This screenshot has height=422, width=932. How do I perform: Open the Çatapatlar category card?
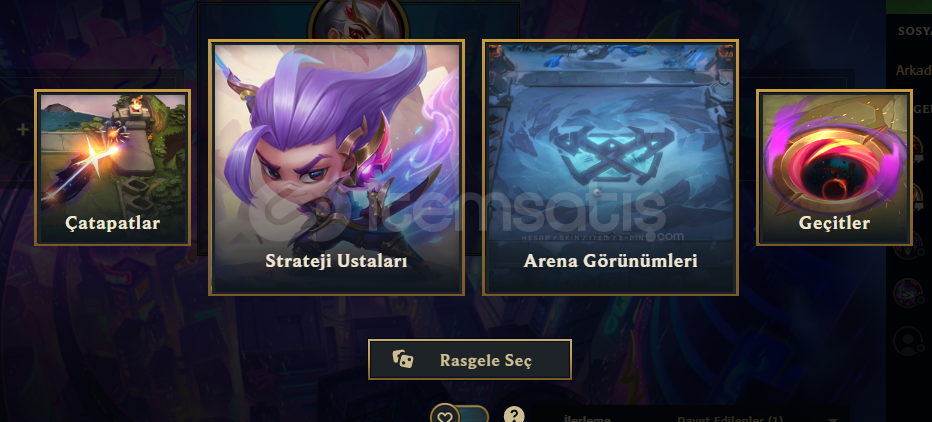point(113,167)
